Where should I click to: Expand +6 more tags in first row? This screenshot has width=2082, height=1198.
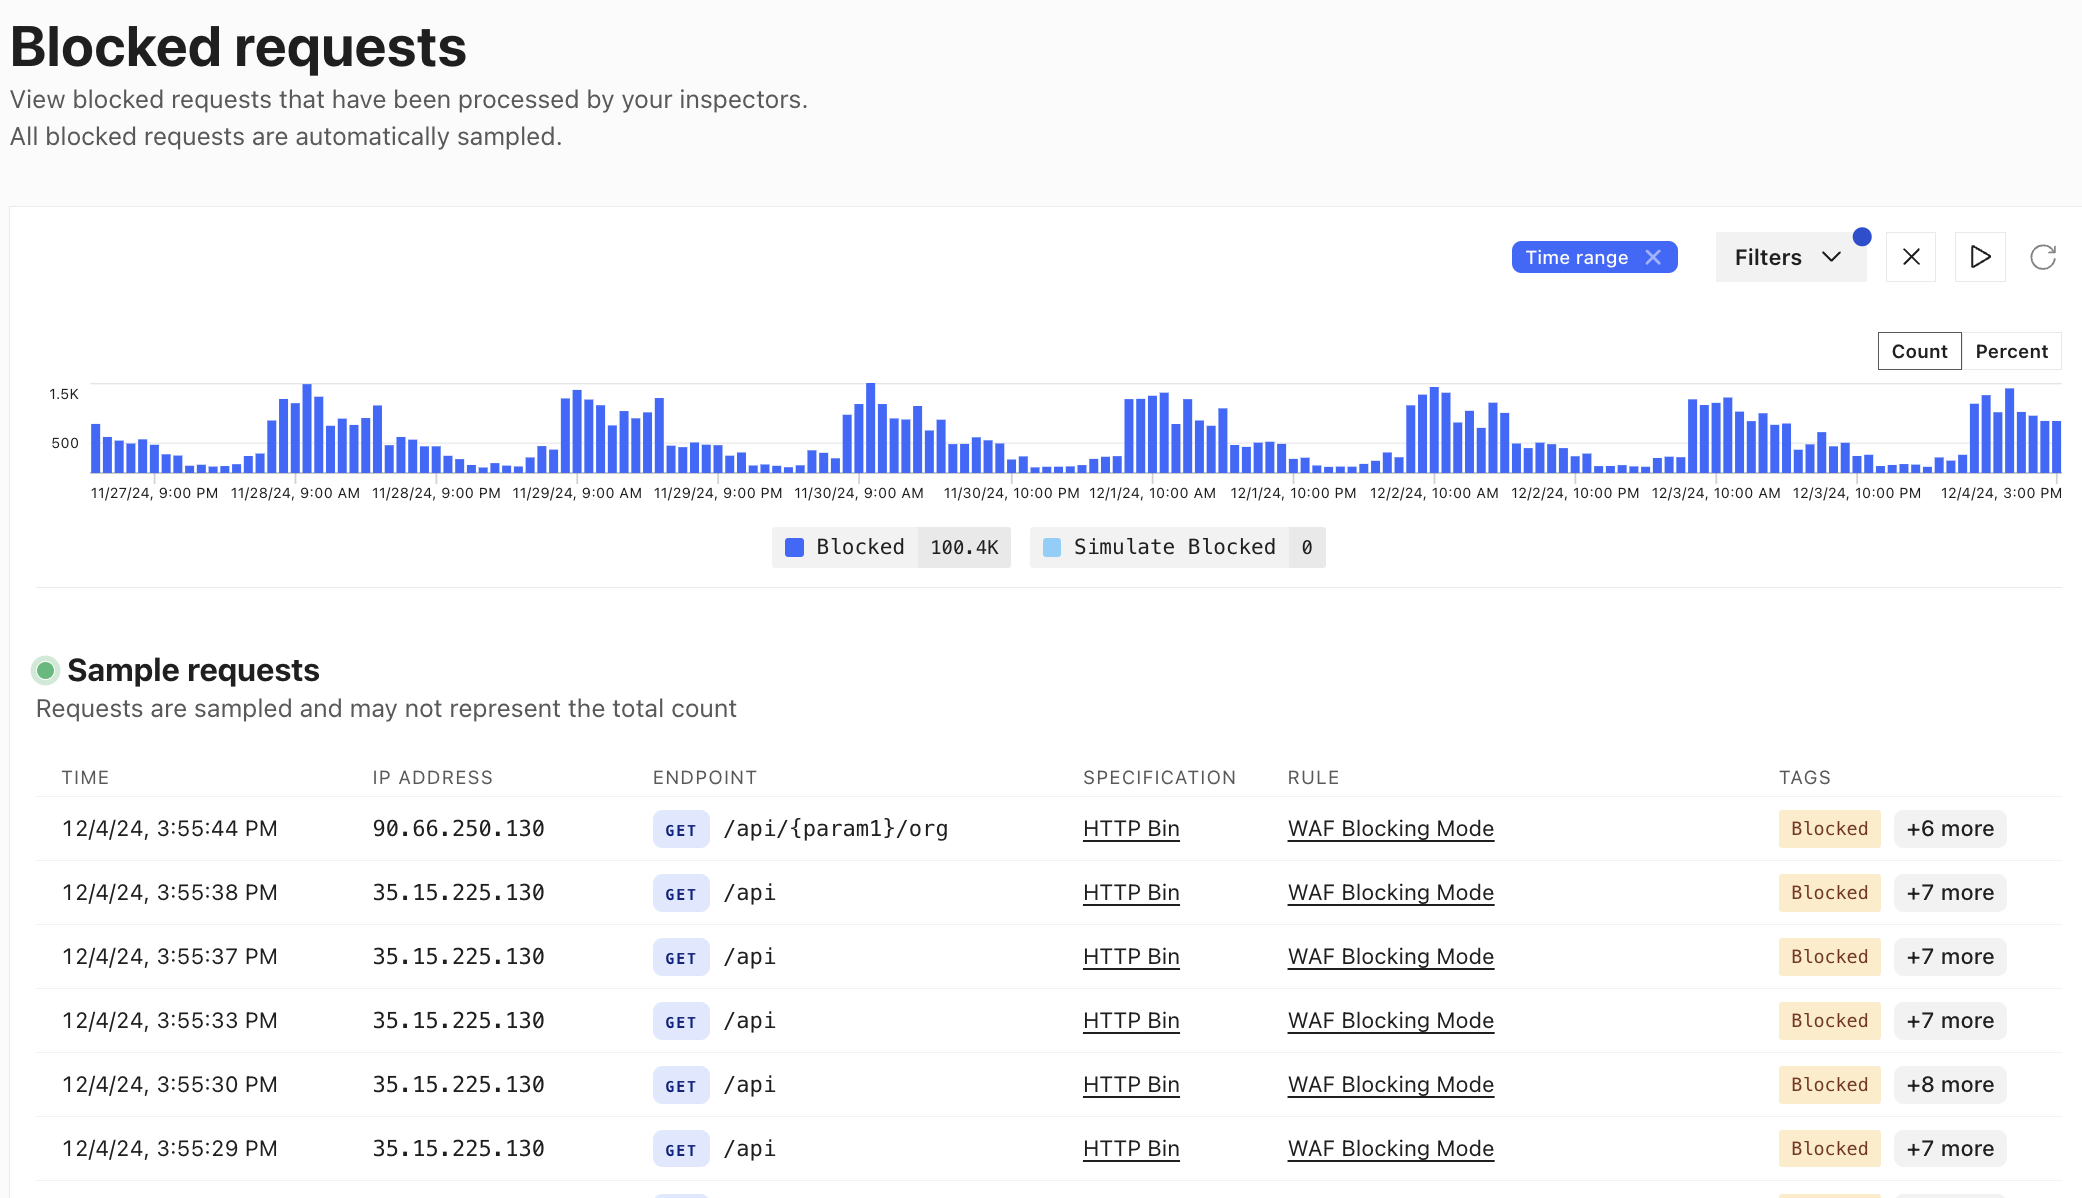tap(1949, 829)
